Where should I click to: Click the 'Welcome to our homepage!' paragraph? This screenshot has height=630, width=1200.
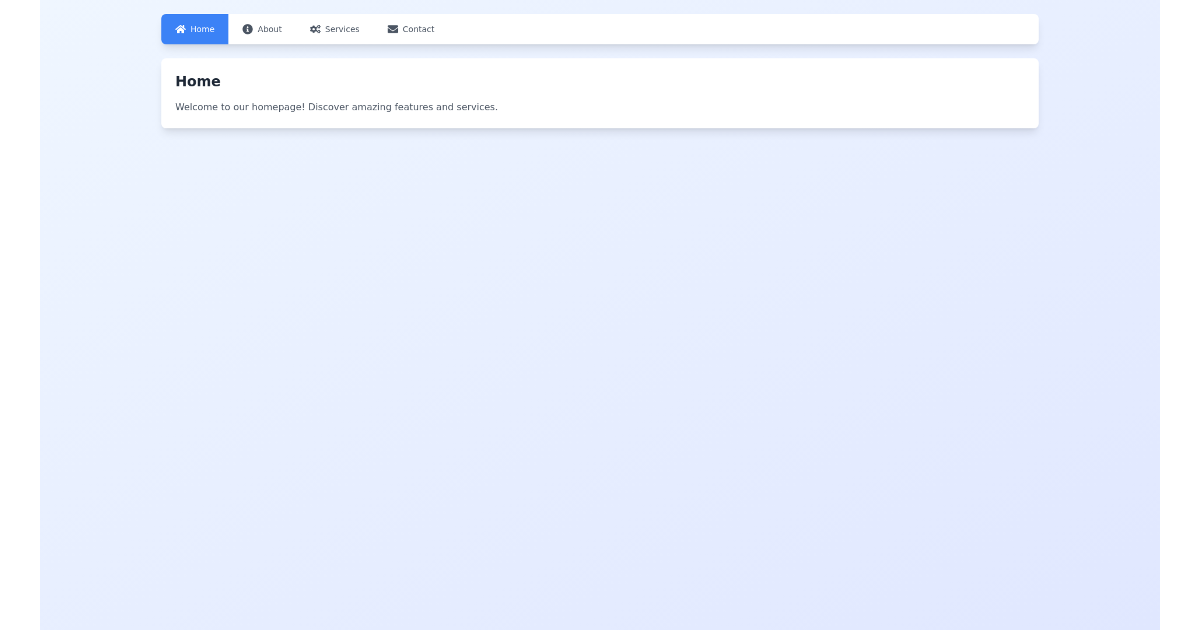pyautogui.click(x=240, y=107)
